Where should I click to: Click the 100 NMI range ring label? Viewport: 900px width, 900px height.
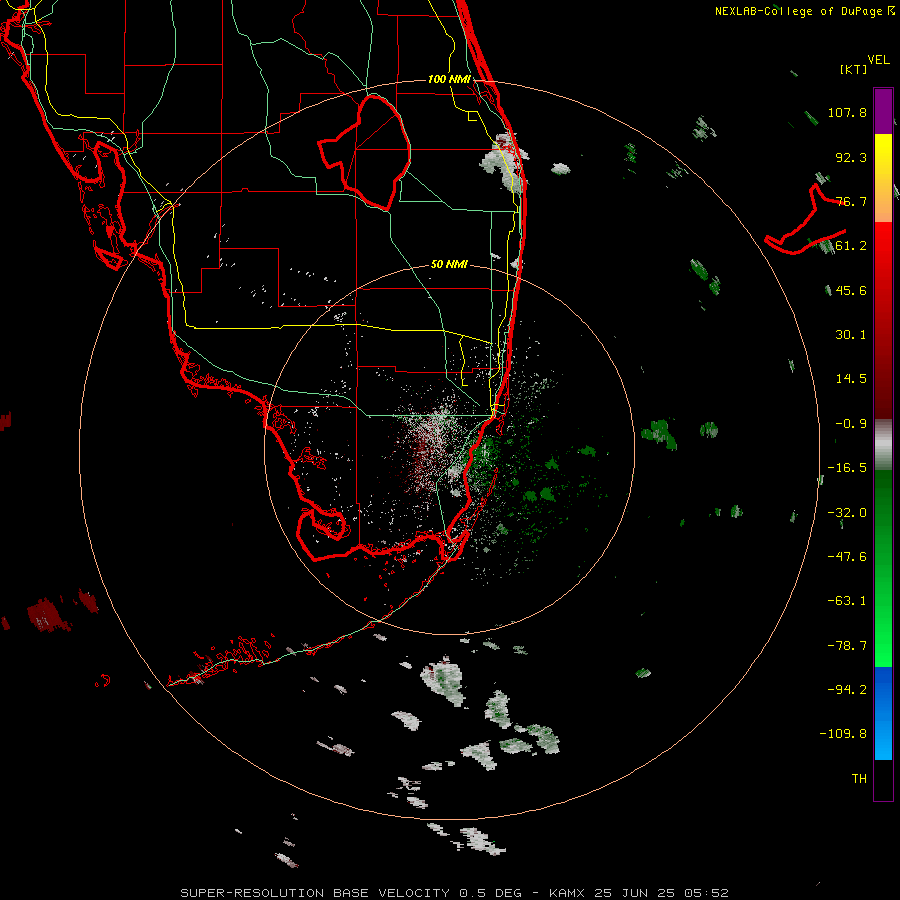449,79
